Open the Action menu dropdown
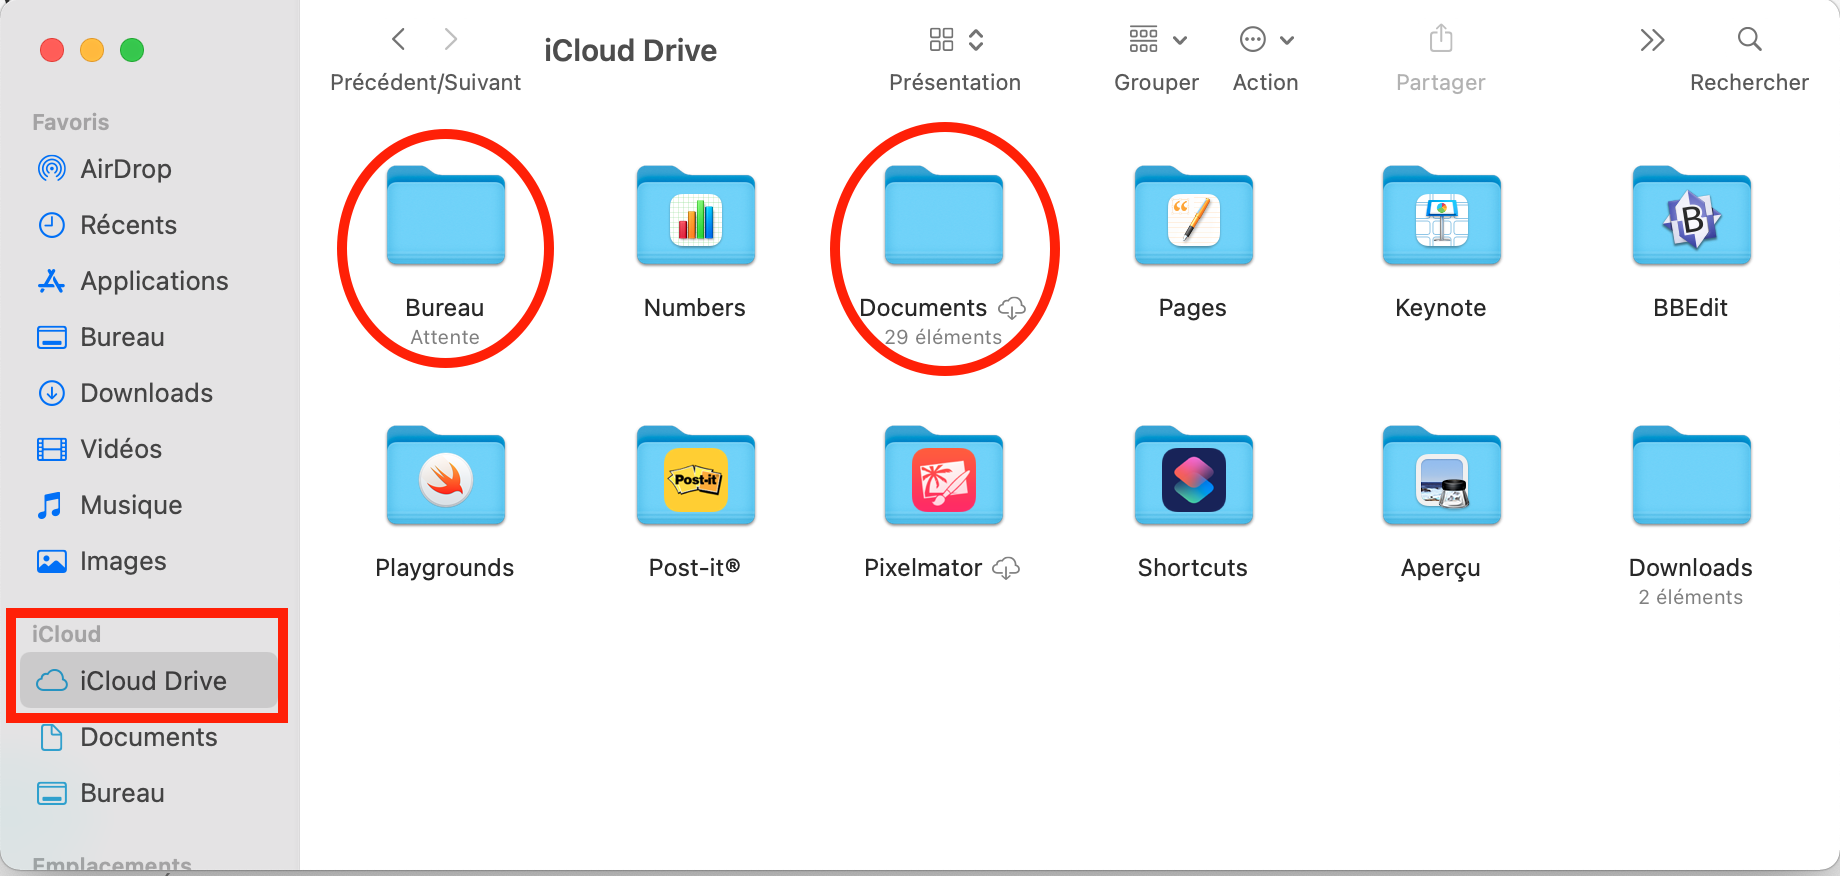 coord(1266,40)
